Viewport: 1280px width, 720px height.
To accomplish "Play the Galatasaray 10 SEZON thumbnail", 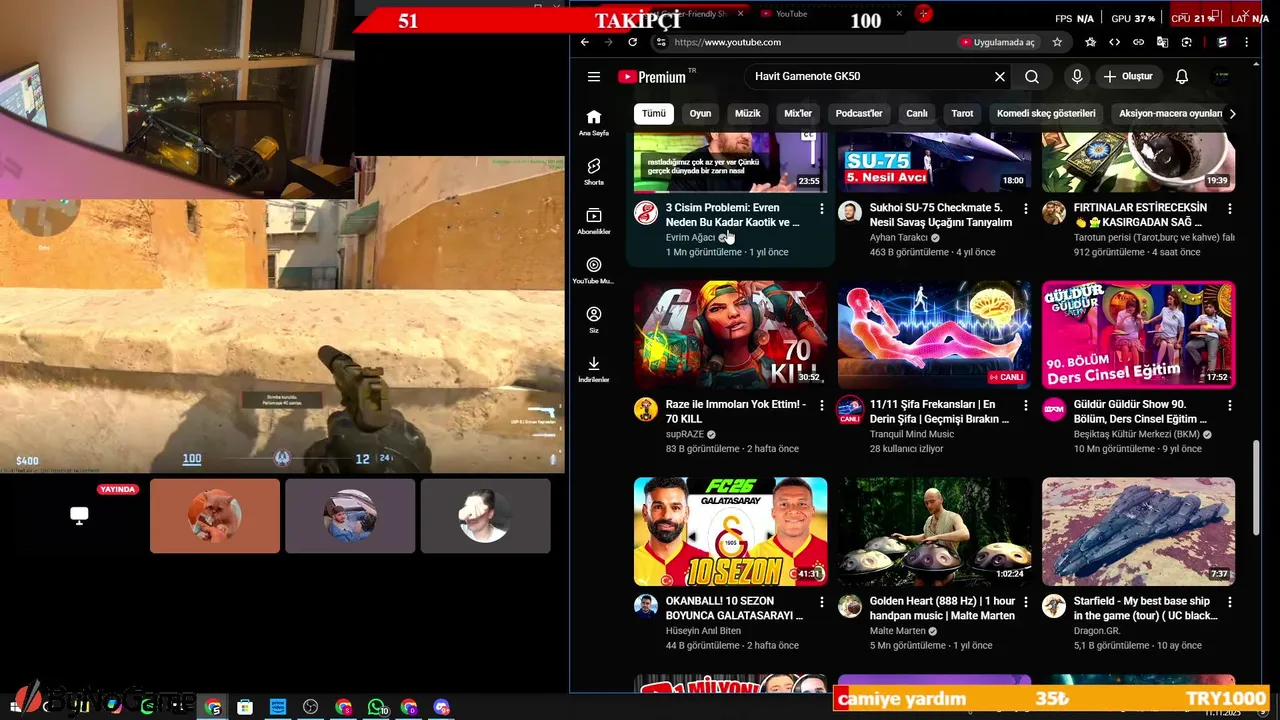I will (x=730, y=531).
